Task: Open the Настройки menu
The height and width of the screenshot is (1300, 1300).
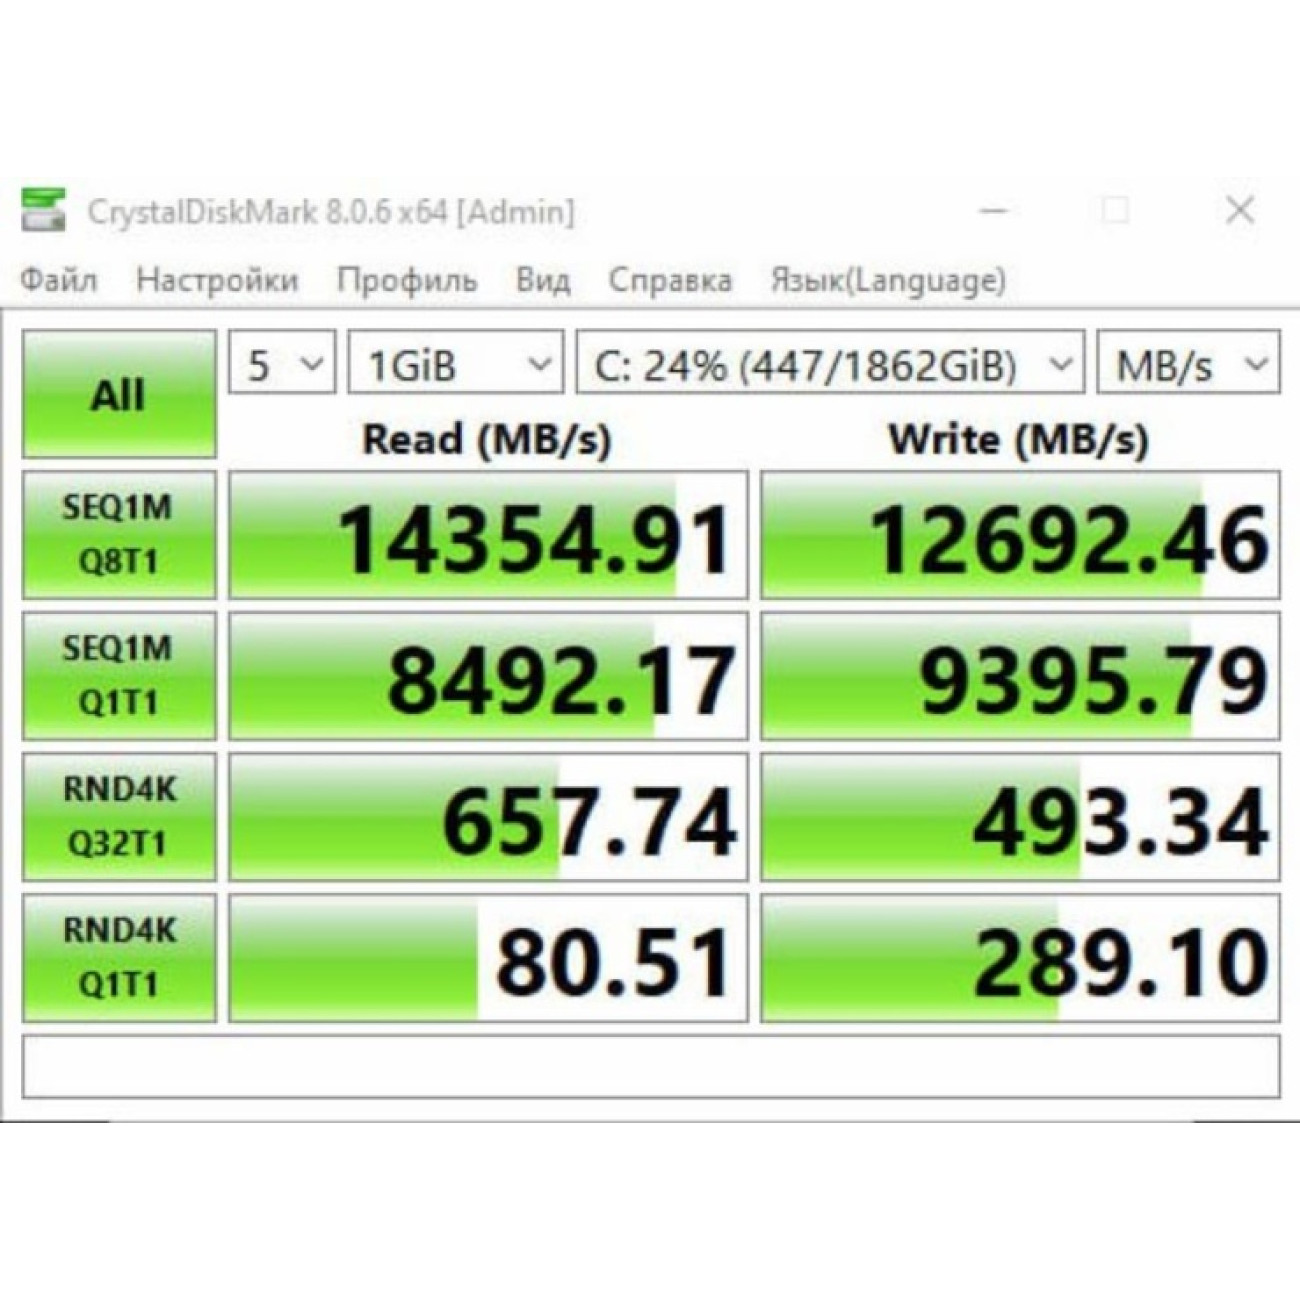Action: pos(217,280)
